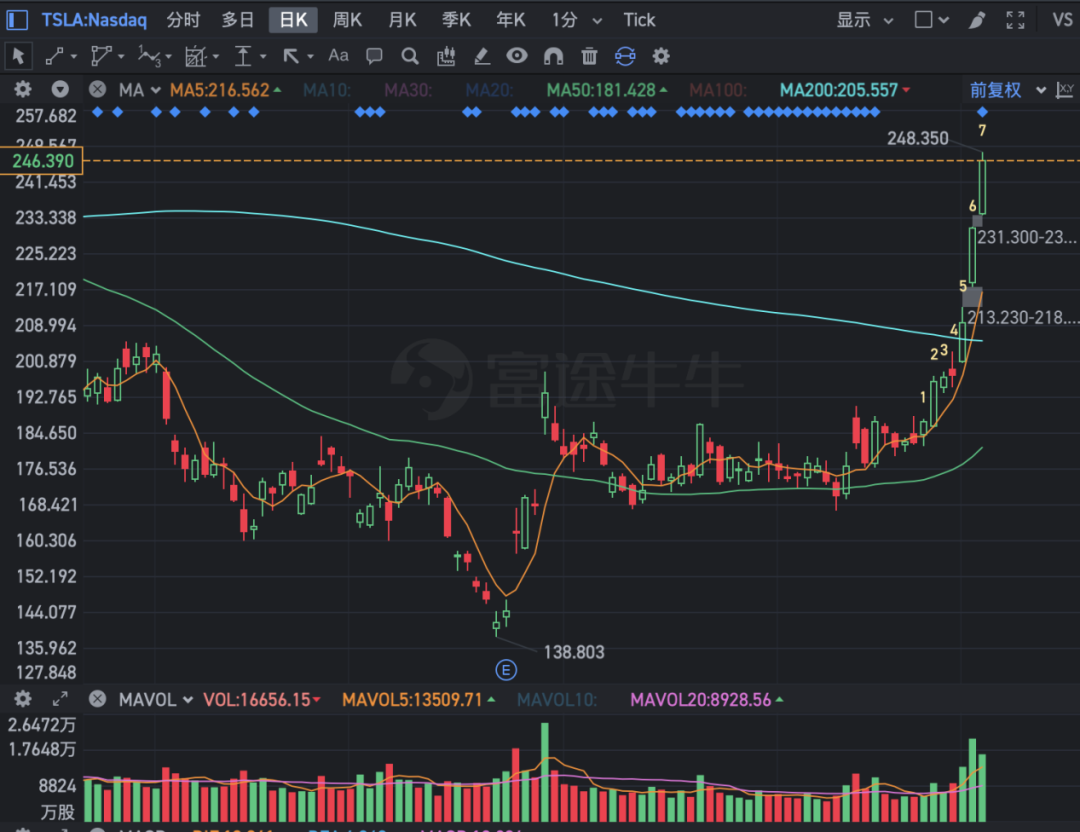The width and height of the screenshot is (1080, 832).
Task: Open the candlestick ruler measure tool
Action: (446, 56)
